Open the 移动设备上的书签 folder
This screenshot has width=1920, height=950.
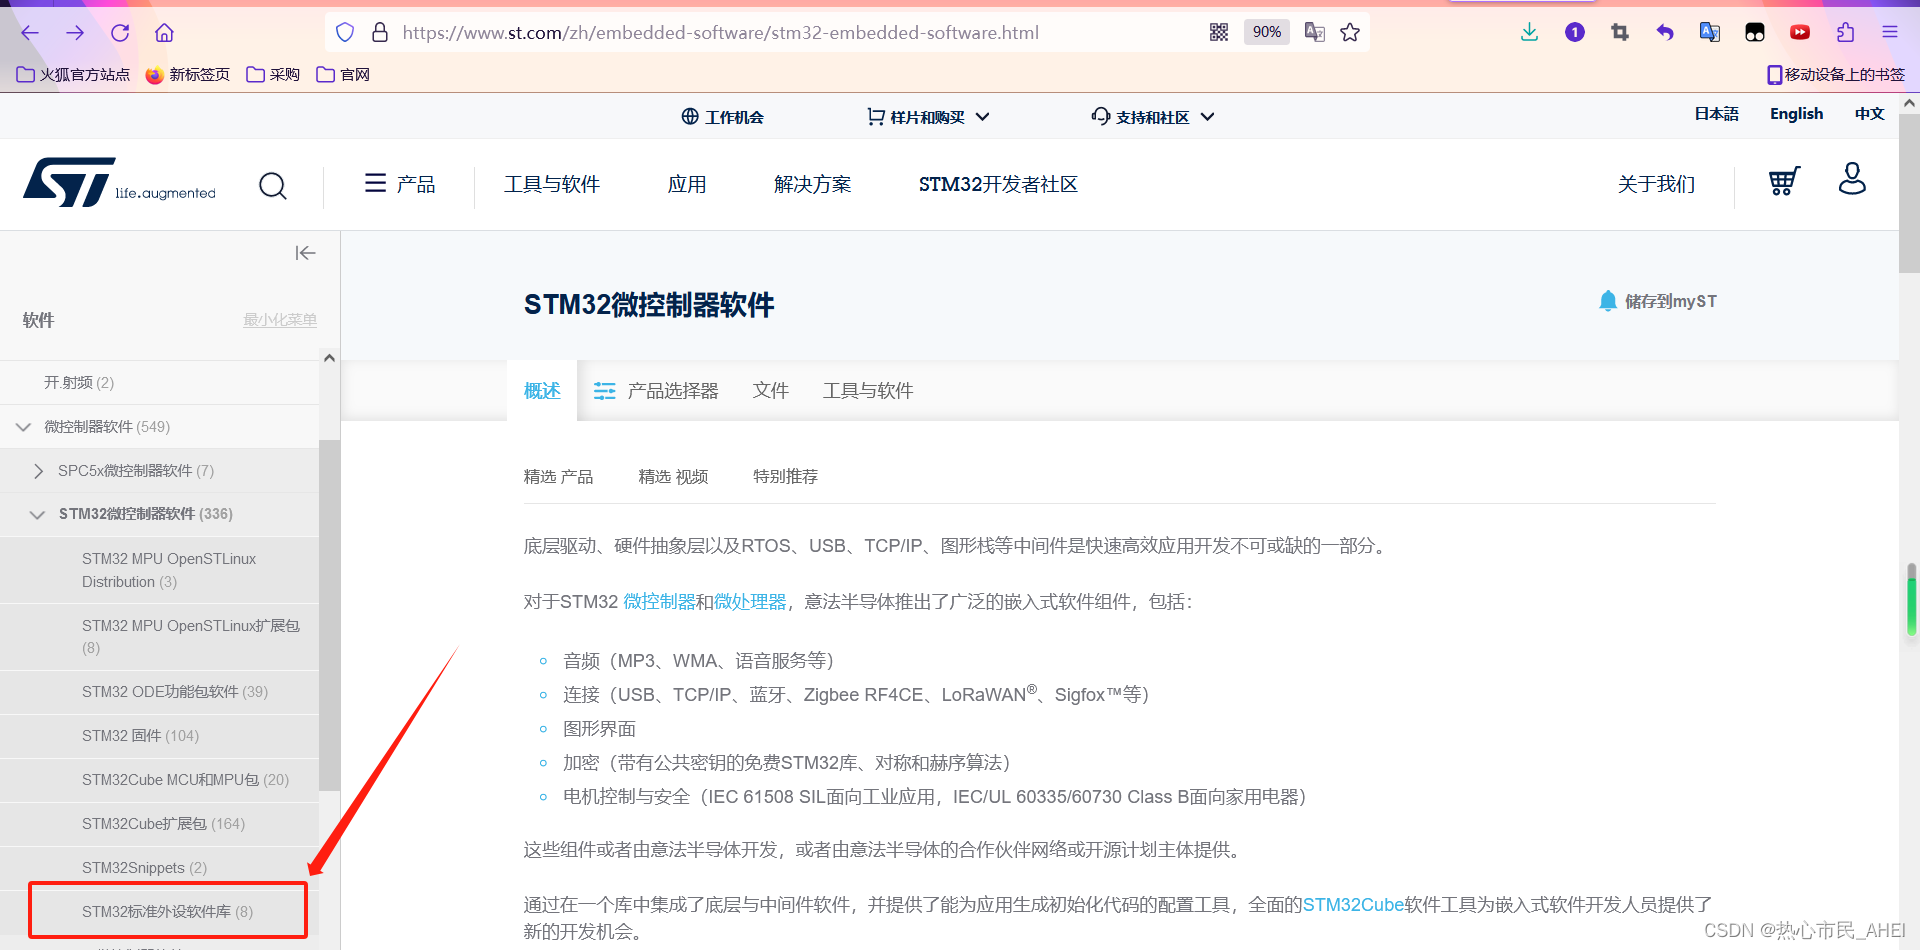point(1836,75)
